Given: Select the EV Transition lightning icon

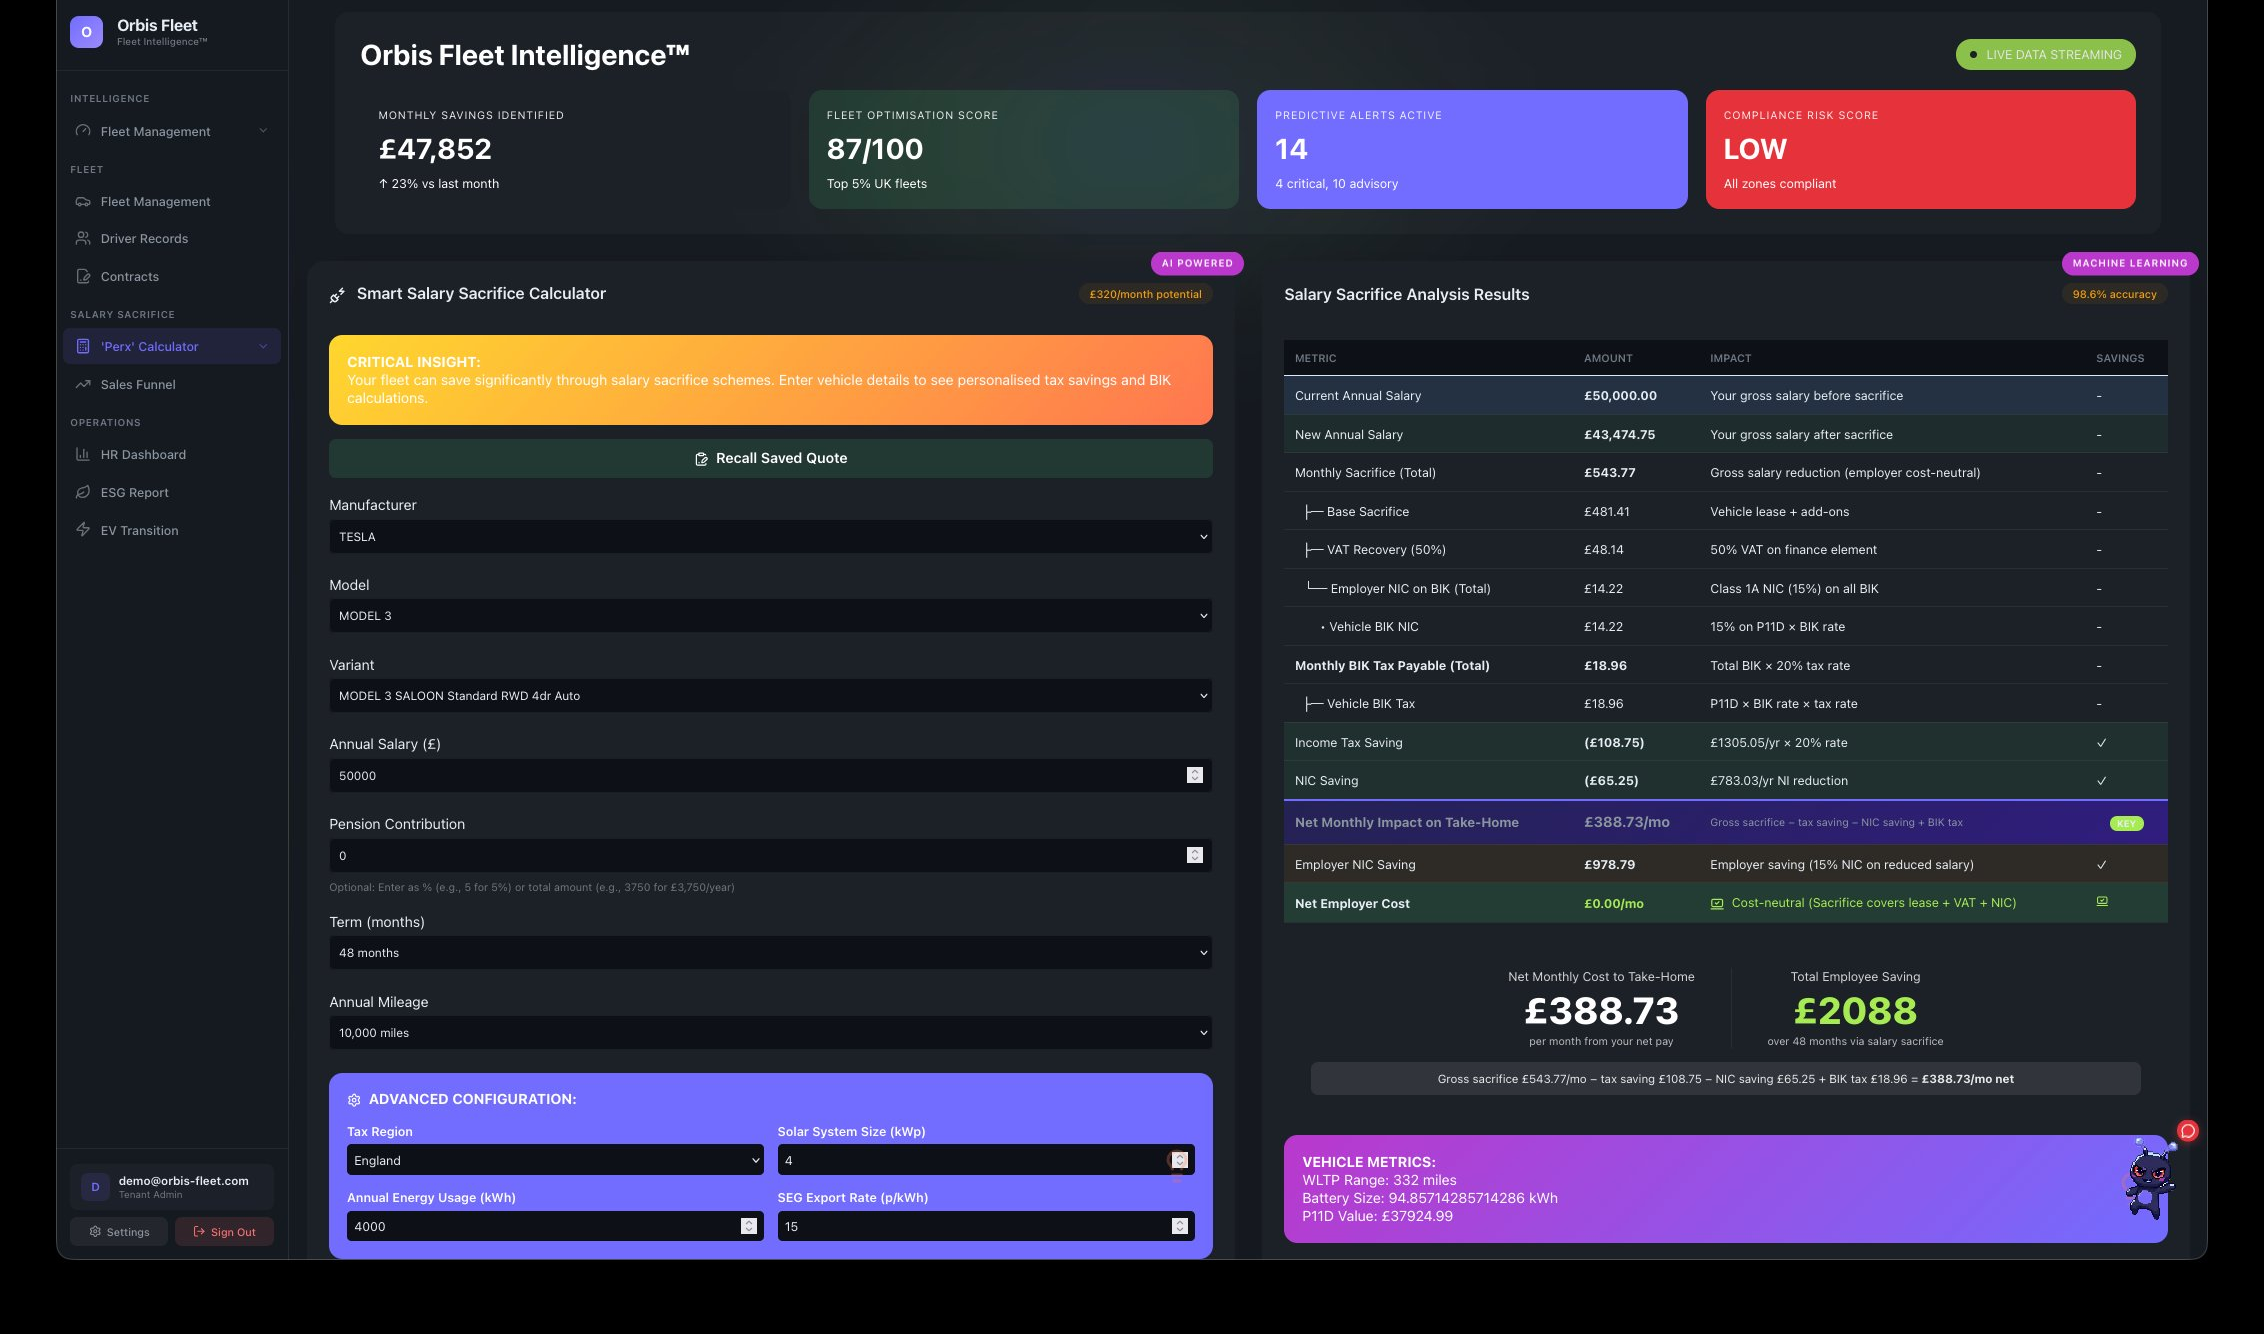Looking at the screenshot, I should [x=84, y=530].
